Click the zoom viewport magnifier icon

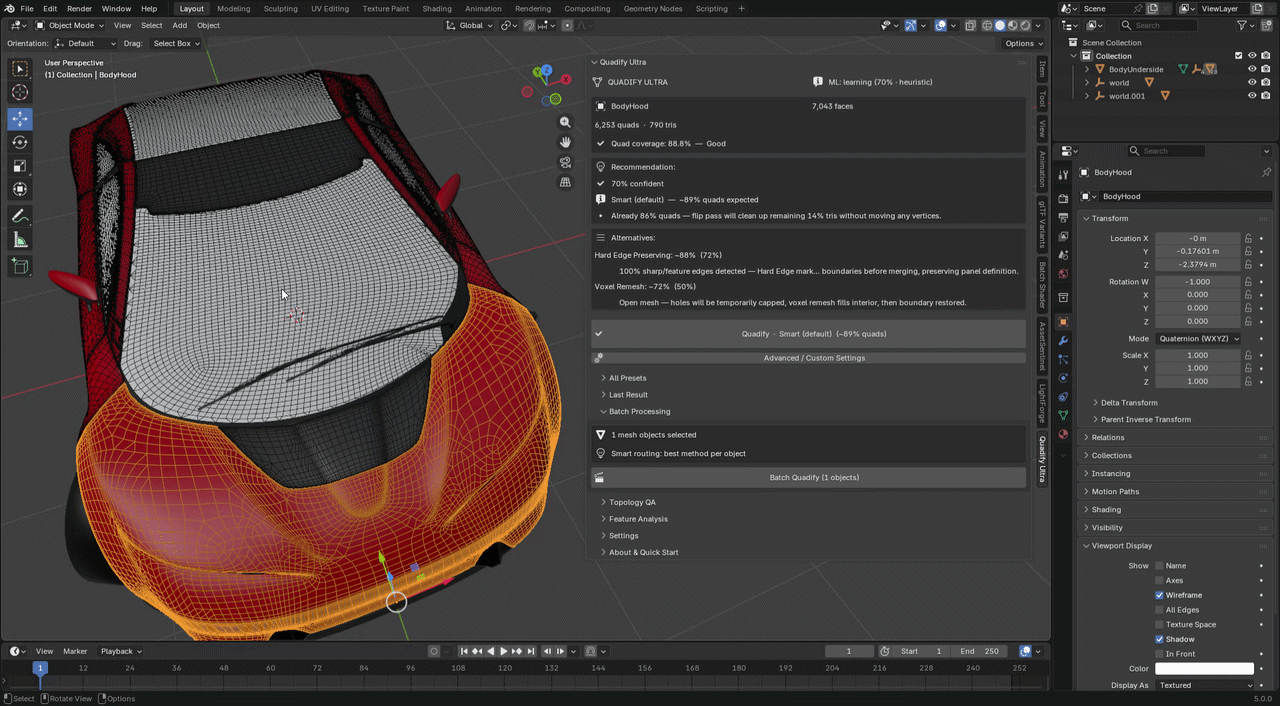pyautogui.click(x=565, y=122)
